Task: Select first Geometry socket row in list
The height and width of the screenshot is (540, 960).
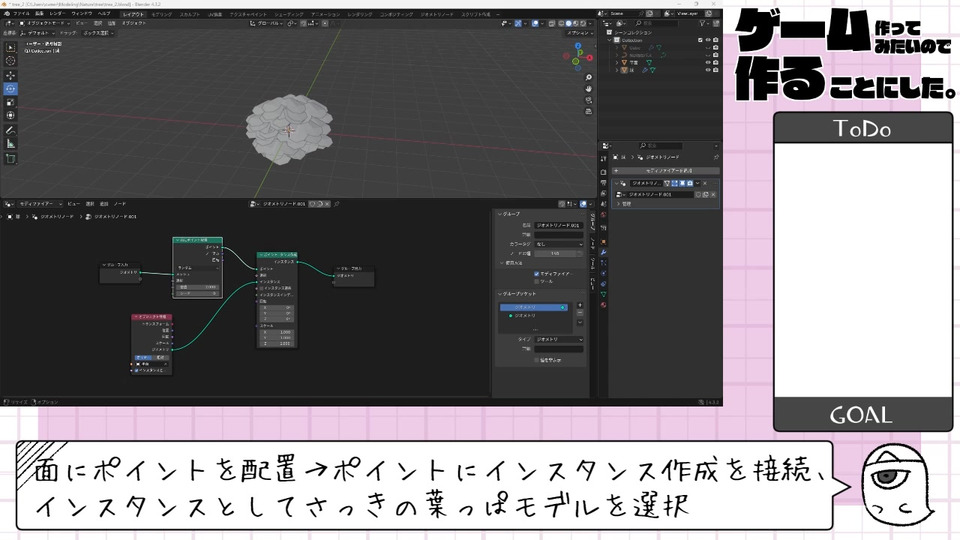Action: click(534, 307)
